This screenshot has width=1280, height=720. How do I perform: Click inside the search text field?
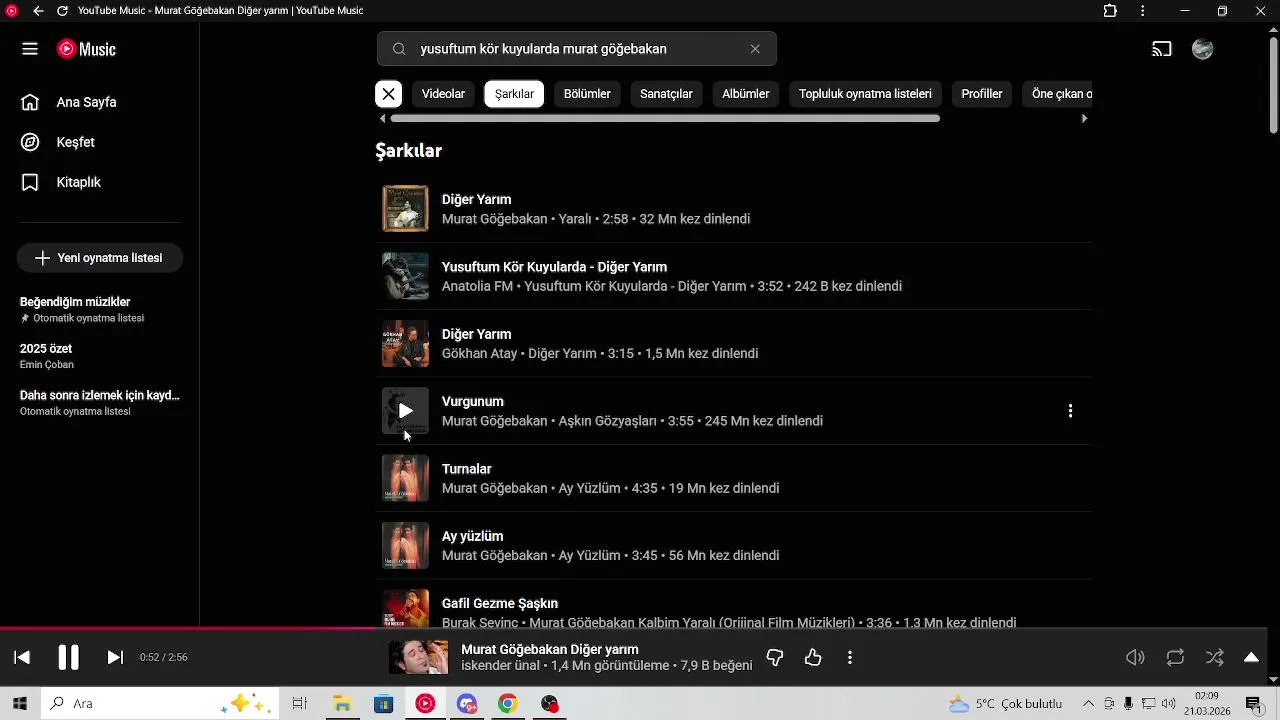click(x=577, y=49)
